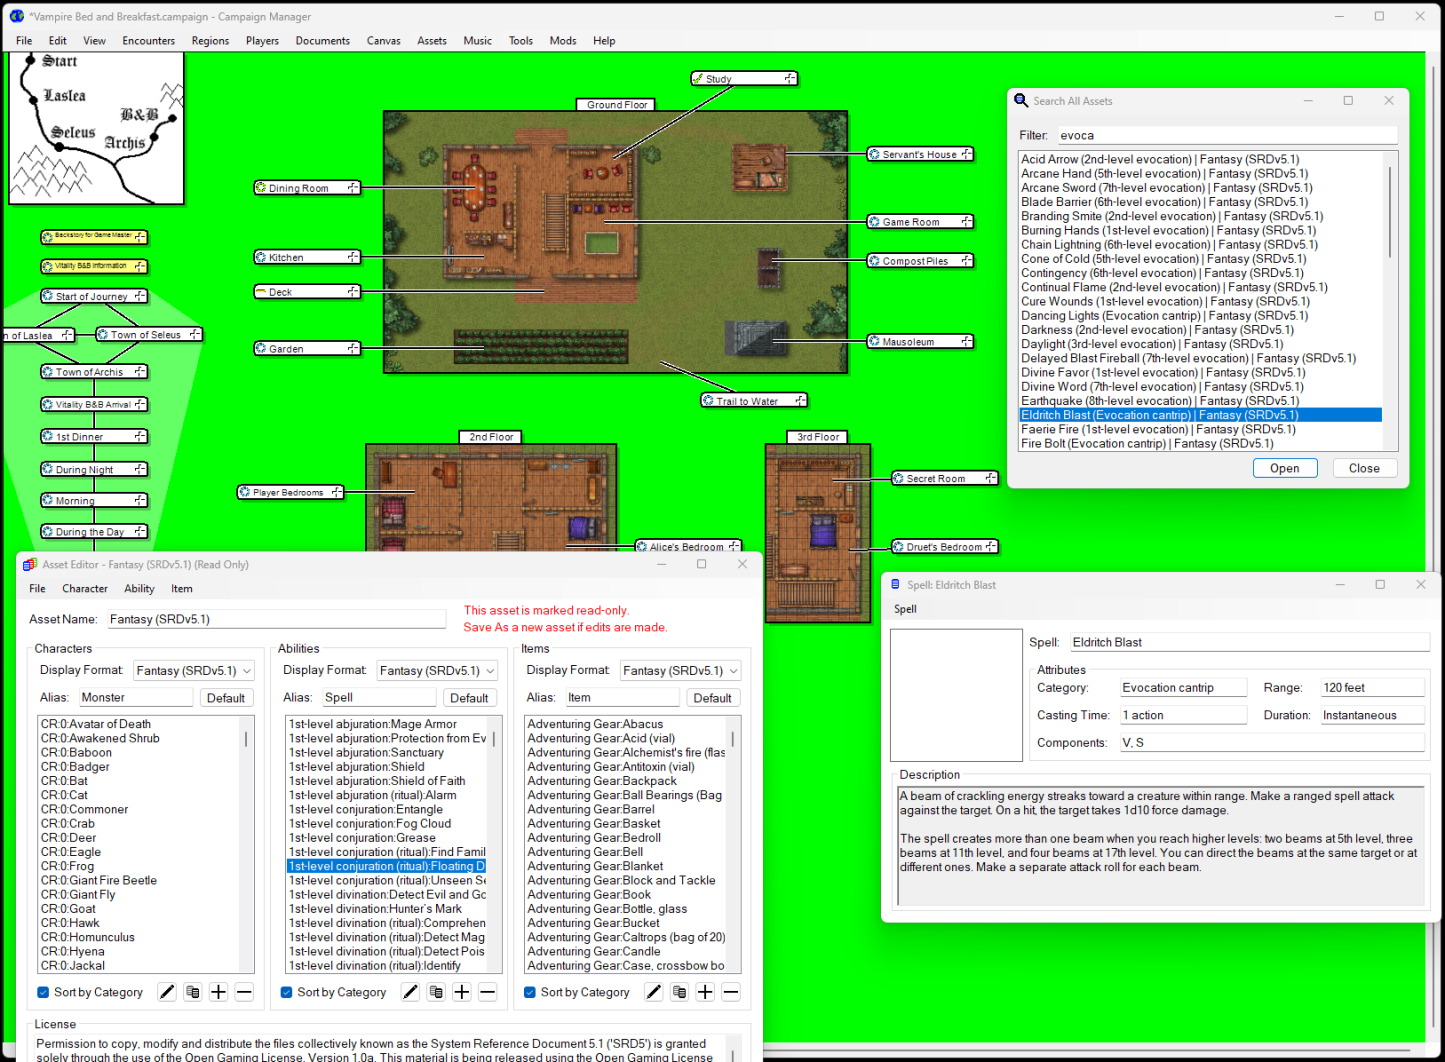Click Default button next to Monster alias
Viewport: 1445px width, 1062px height.
pyautogui.click(x=225, y=698)
